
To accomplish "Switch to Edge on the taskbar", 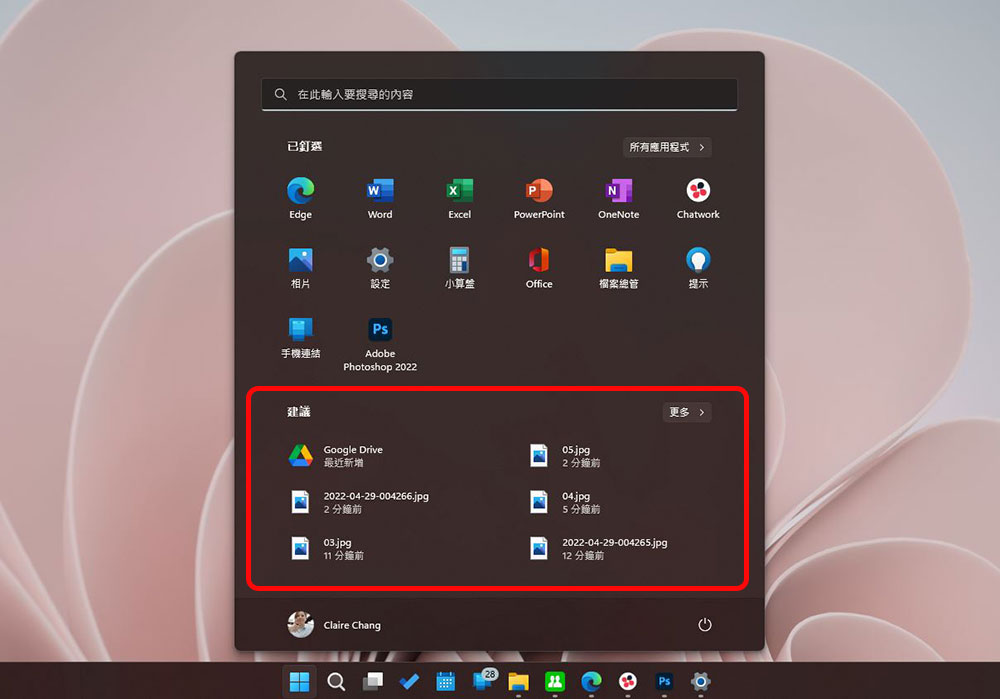I will 591,682.
